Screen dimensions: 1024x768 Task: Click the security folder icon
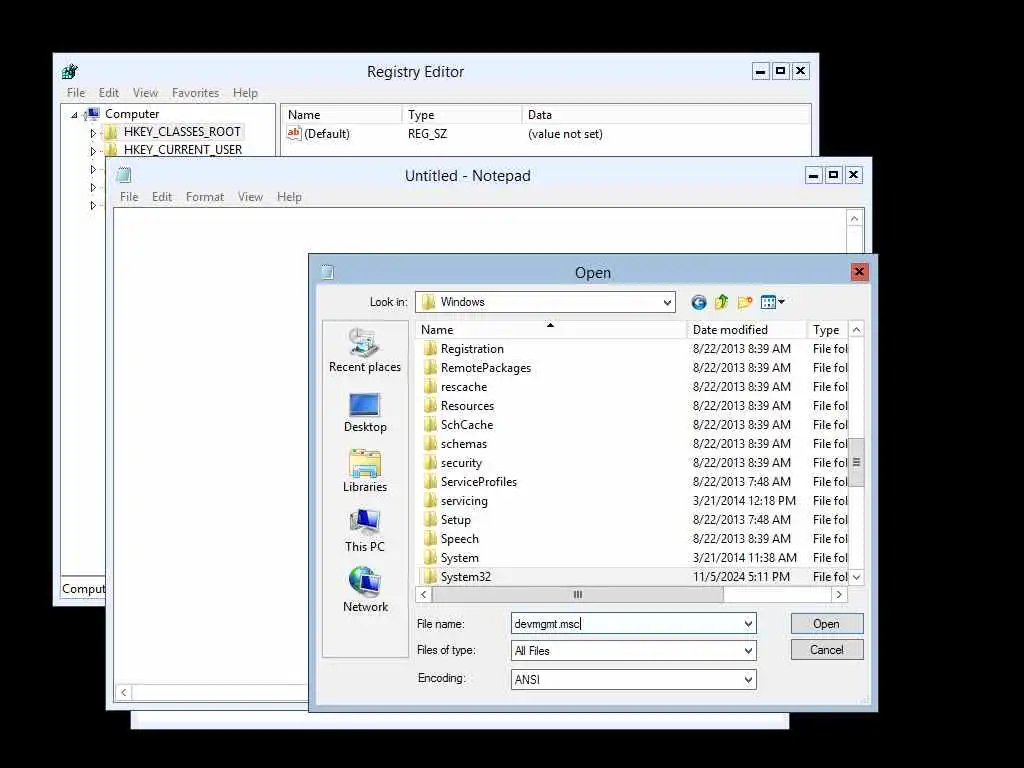coord(430,462)
